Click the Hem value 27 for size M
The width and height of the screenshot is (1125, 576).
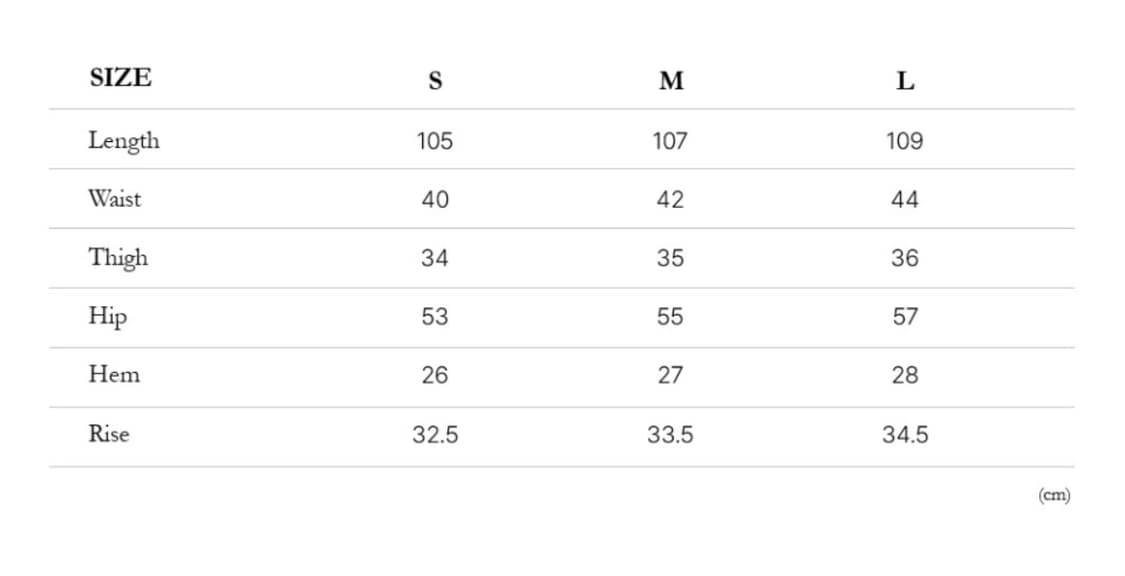point(670,375)
